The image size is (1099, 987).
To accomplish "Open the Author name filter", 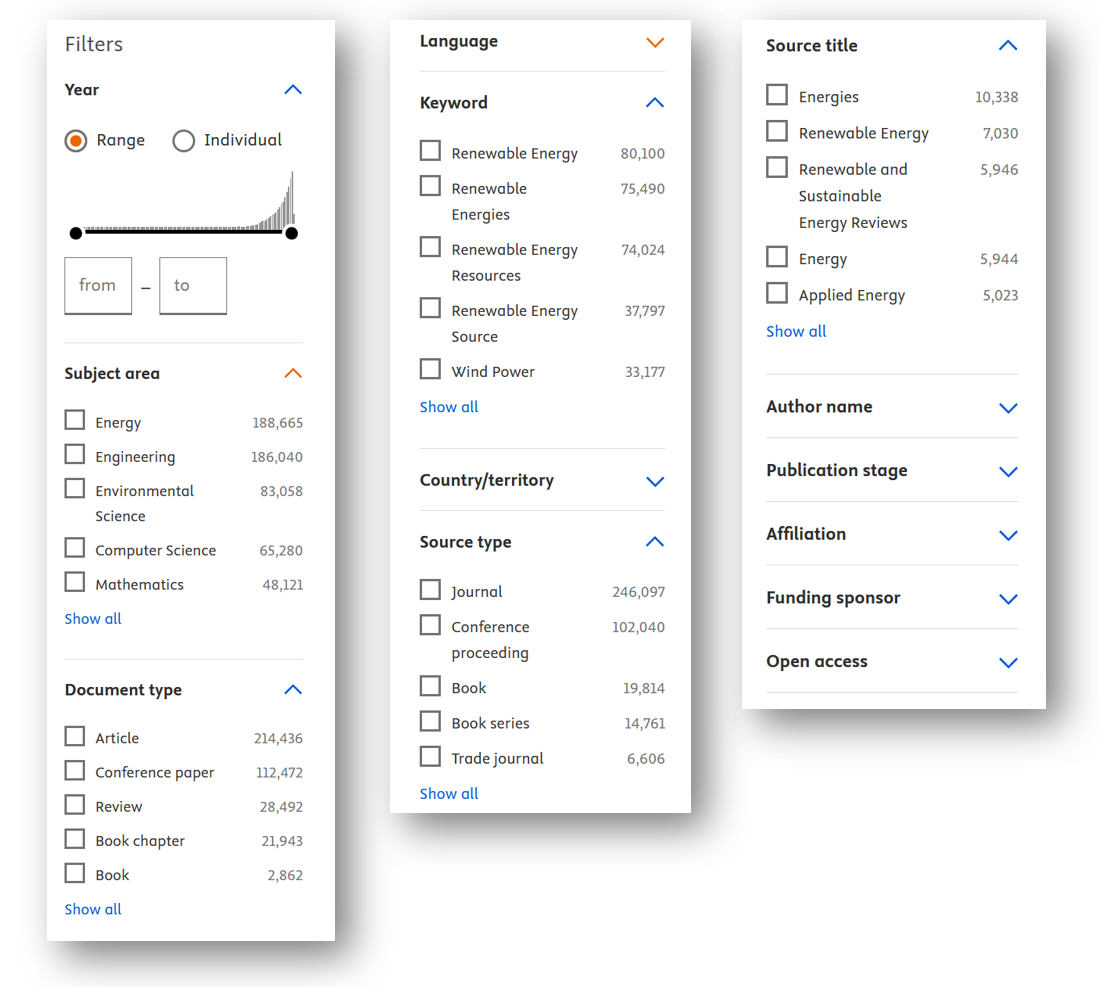I will click(1008, 408).
